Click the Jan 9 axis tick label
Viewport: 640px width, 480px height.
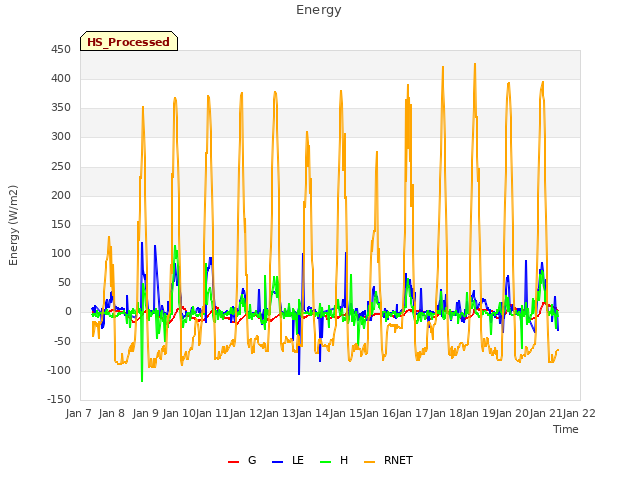pyautogui.click(x=146, y=413)
